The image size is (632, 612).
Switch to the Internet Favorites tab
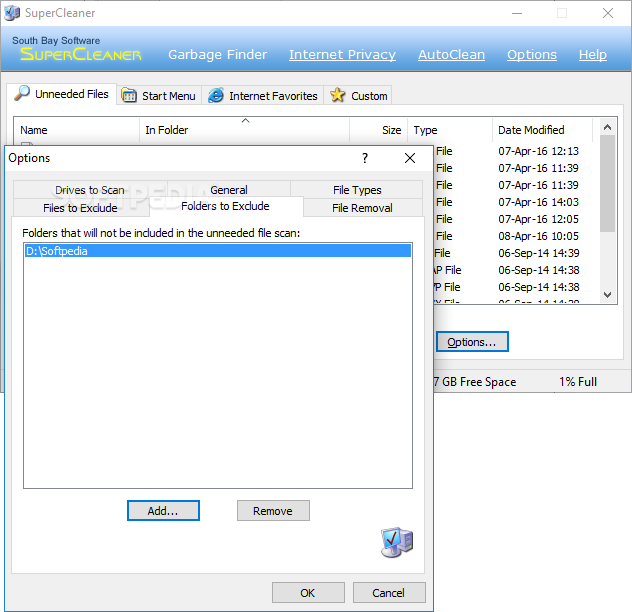click(x=263, y=96)
